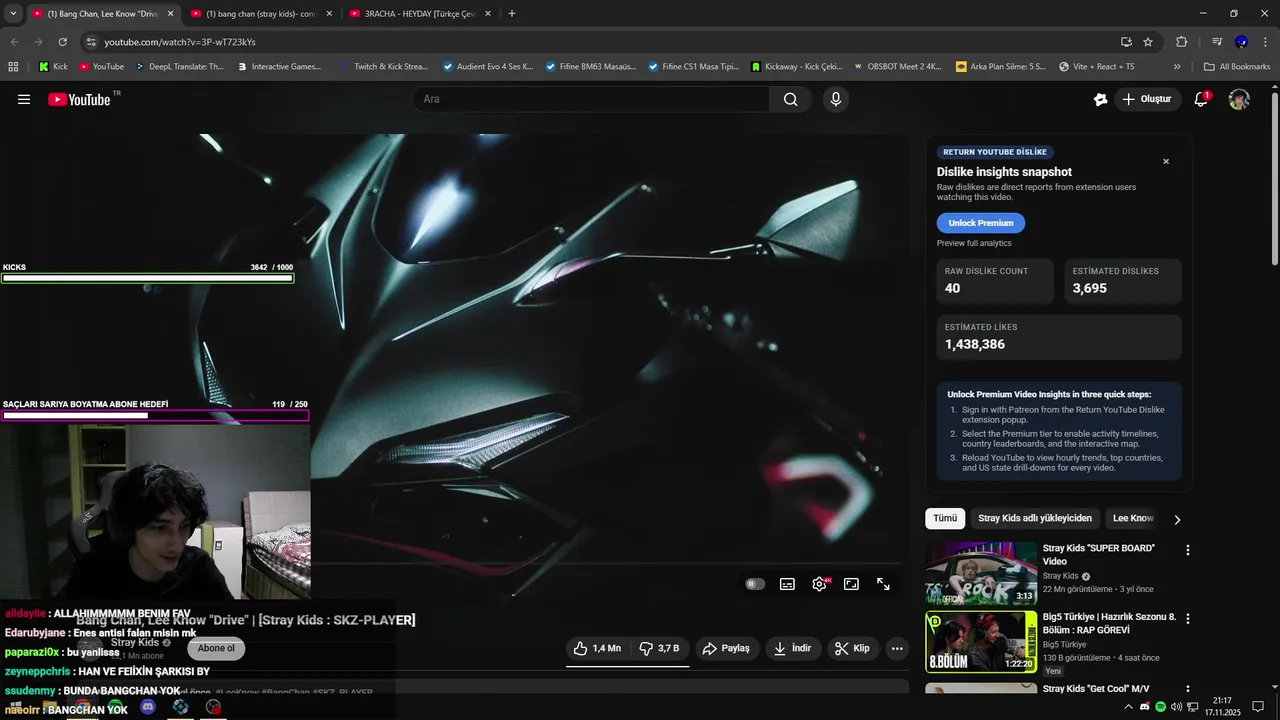Click the SAÇLARI SARIYA BOYATMA goal bar

pos(155,415)
